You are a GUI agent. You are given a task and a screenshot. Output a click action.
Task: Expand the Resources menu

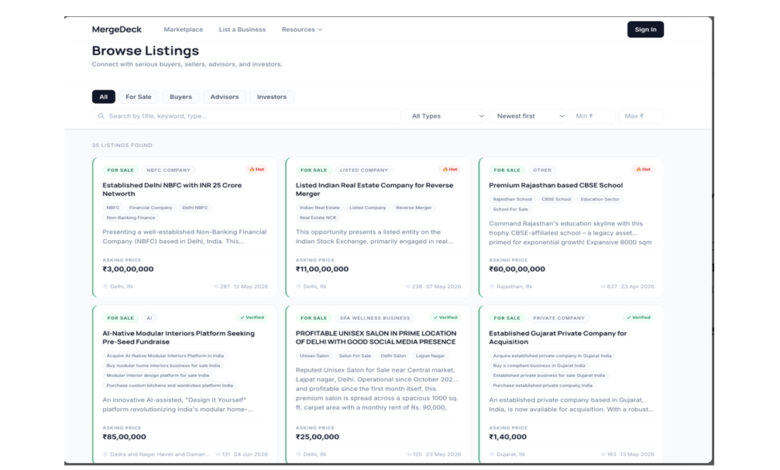pos(302,29)
